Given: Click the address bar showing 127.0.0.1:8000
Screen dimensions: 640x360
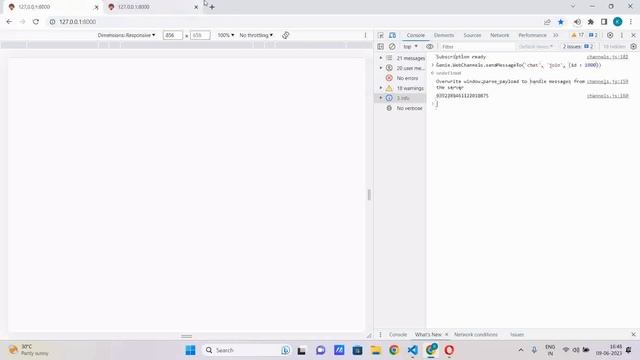Looking at the screenshot, I should click(x=294, y=22).
